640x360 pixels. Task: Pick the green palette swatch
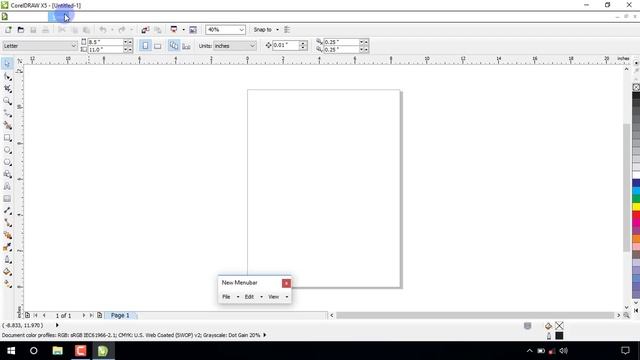click(636, 199)
